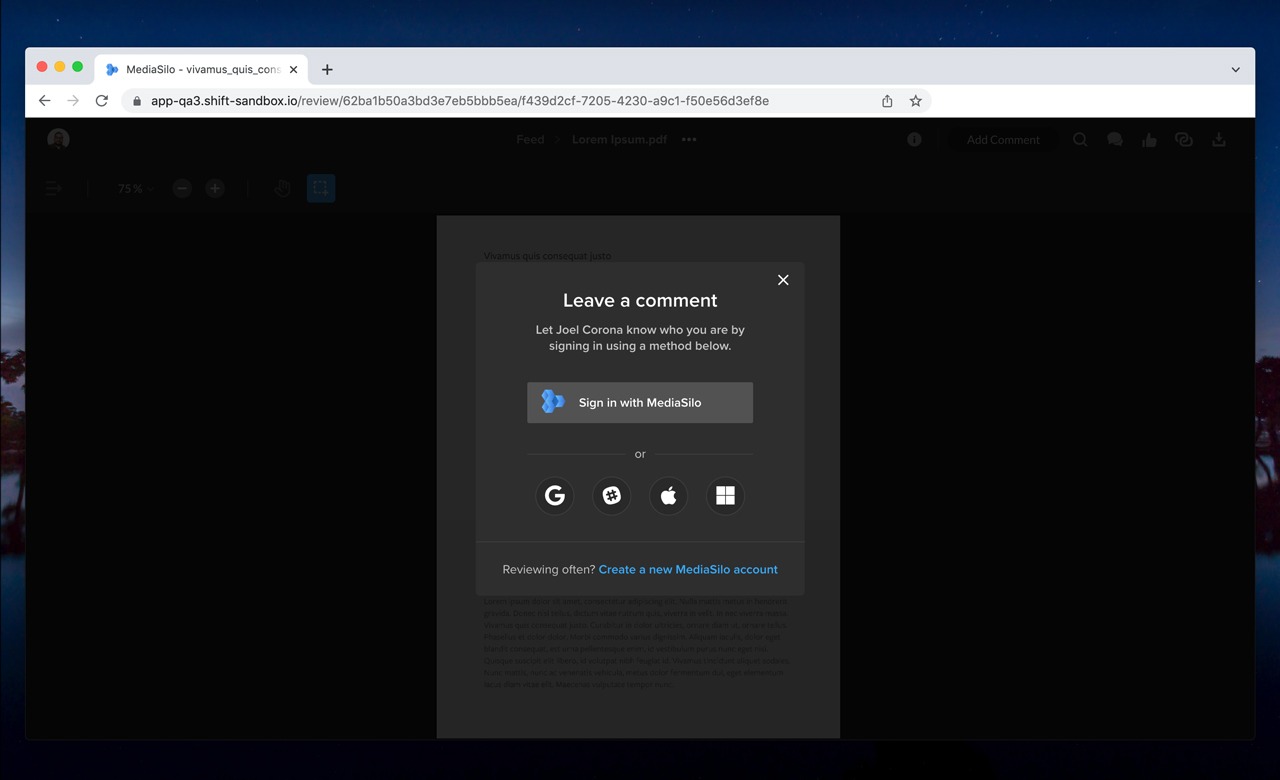This screenshot has height=780, width=1280.
Task: Expand the tab search dropdown arrow
Action: click(1235, 70)
